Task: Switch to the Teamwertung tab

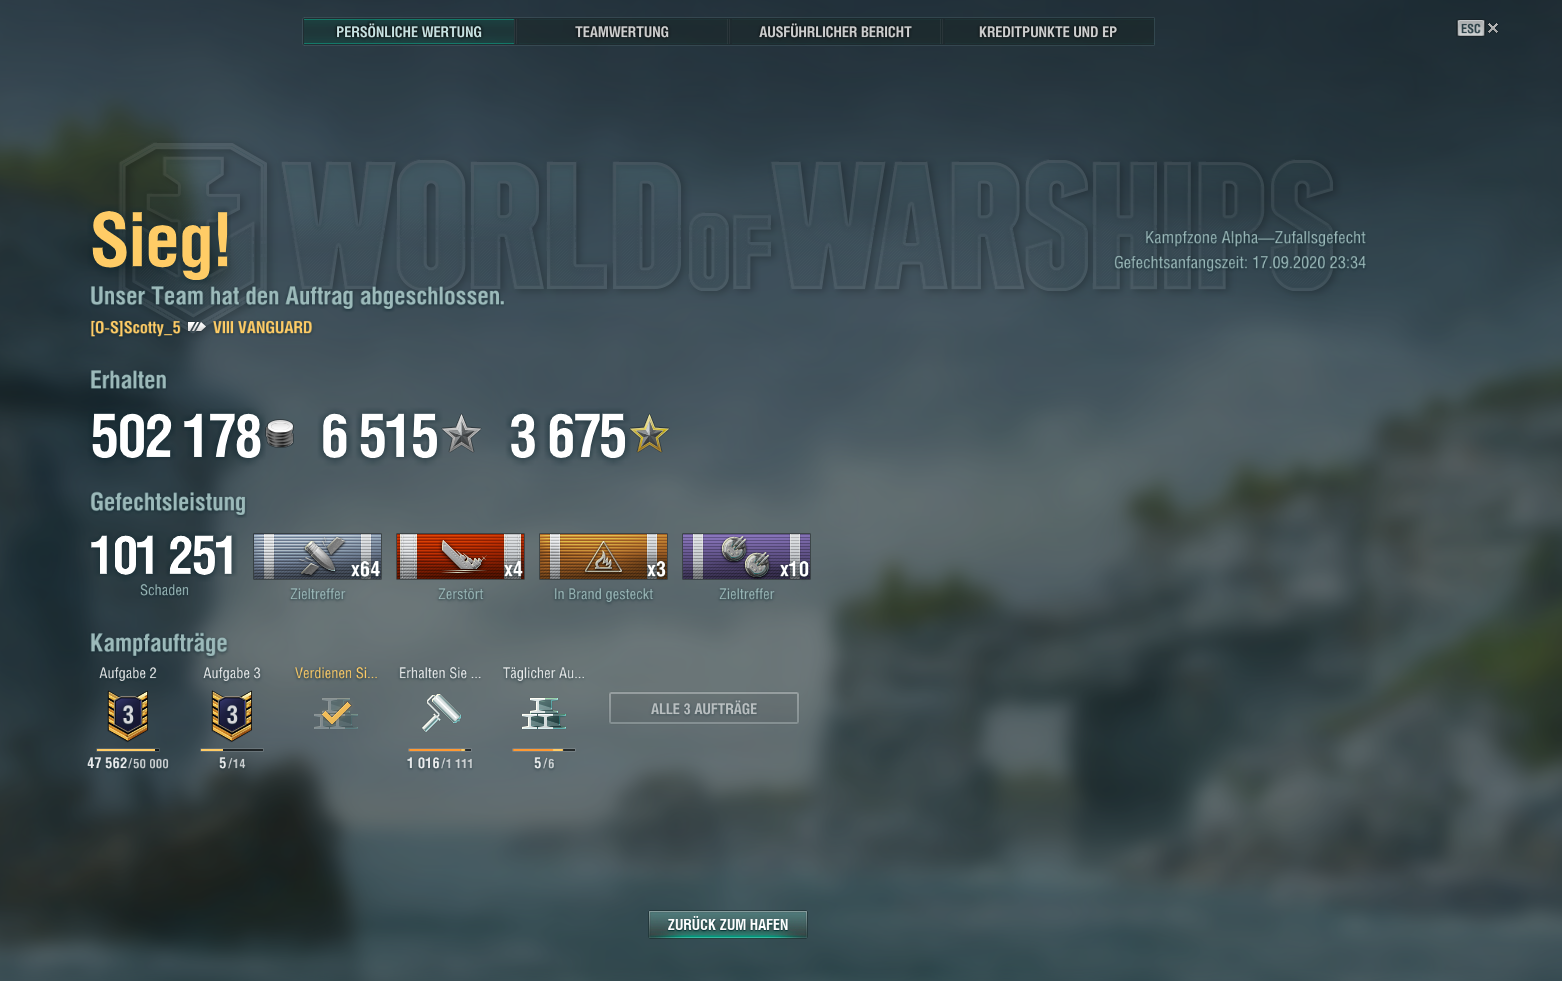Action: point(622,32)
